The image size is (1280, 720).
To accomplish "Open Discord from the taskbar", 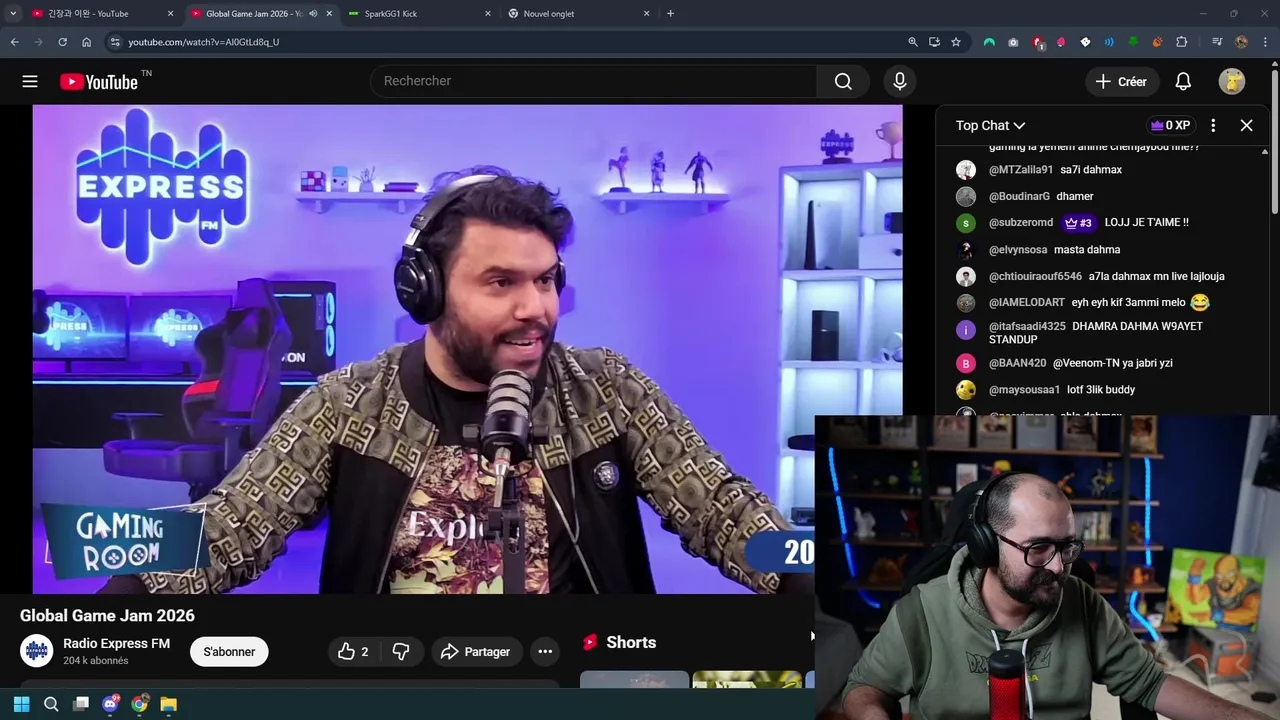I will click(x=110, y=704).
